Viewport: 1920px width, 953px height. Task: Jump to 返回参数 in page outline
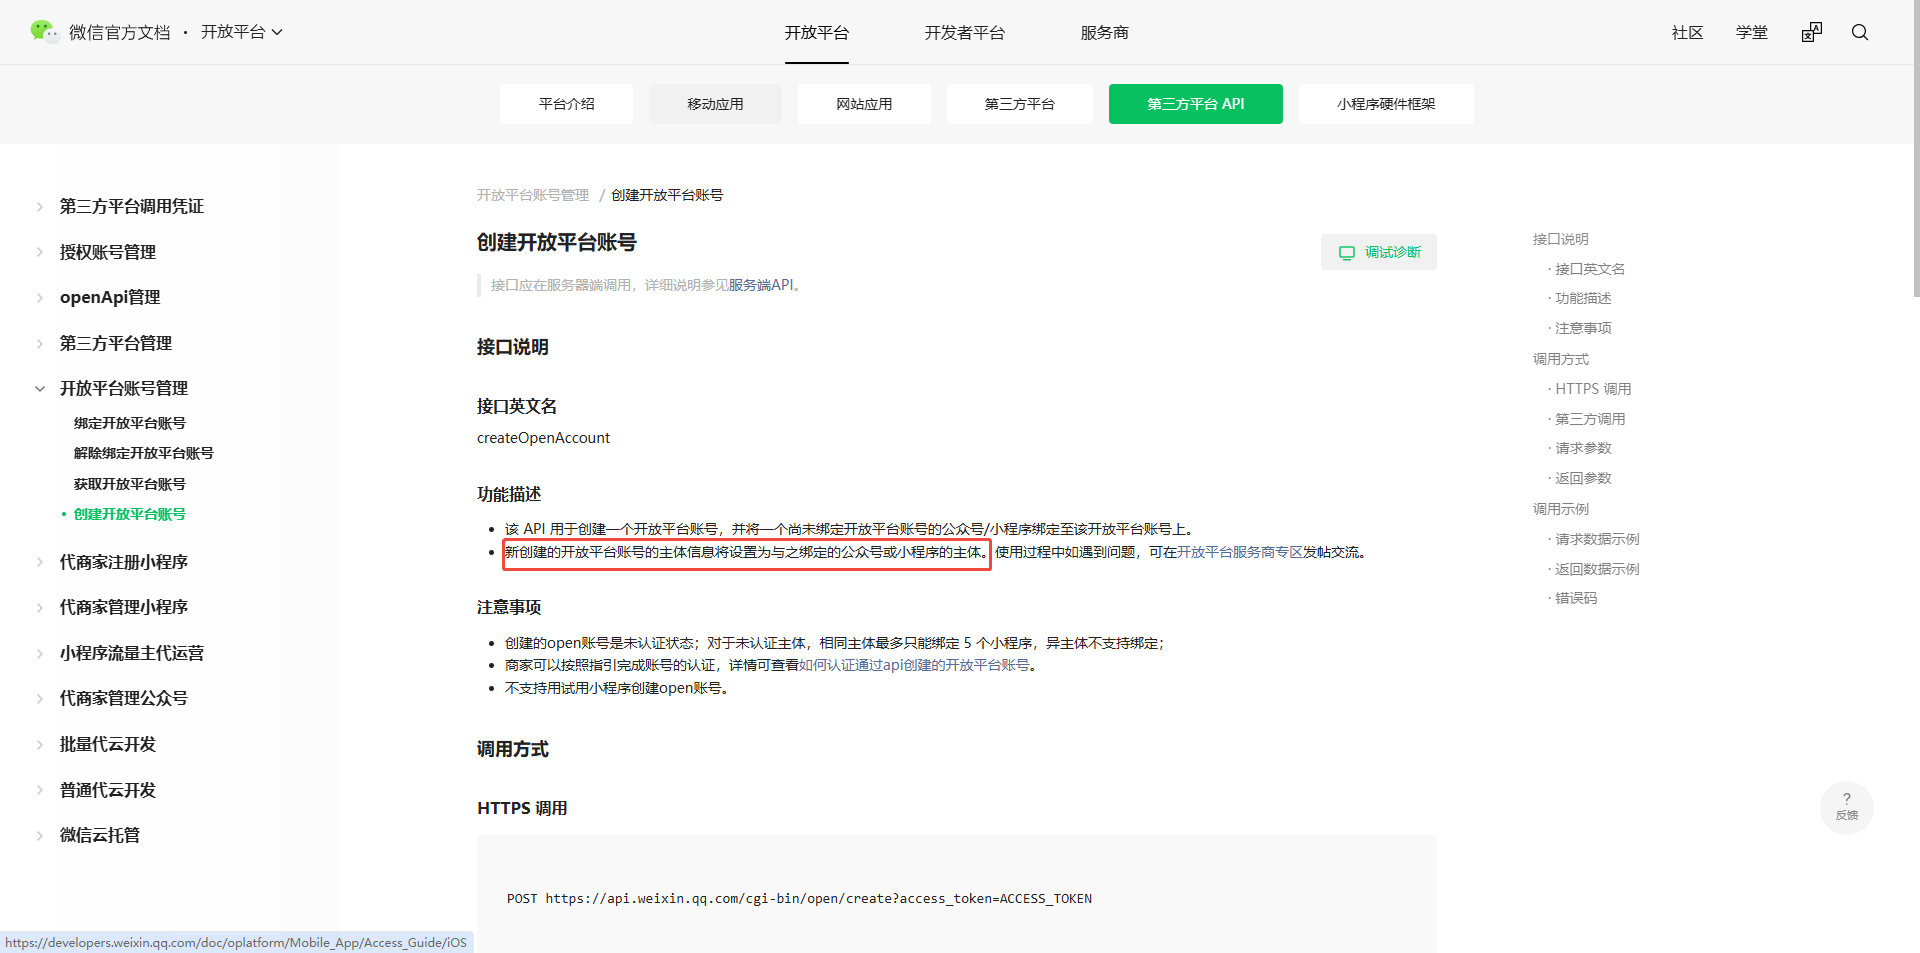(x=1583, y=478)
